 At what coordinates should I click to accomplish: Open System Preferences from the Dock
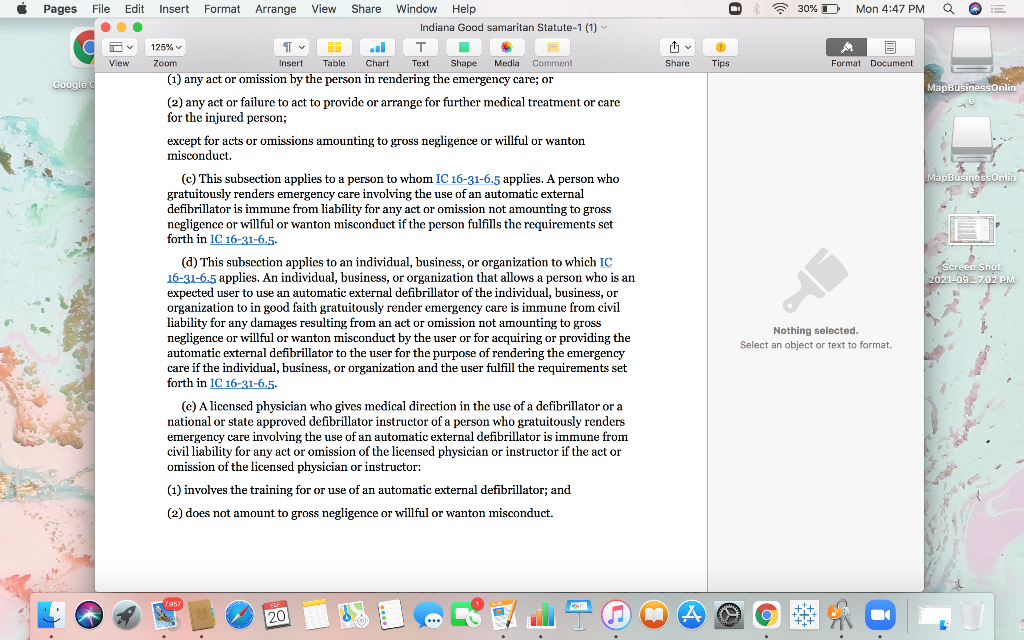(729, 615)
